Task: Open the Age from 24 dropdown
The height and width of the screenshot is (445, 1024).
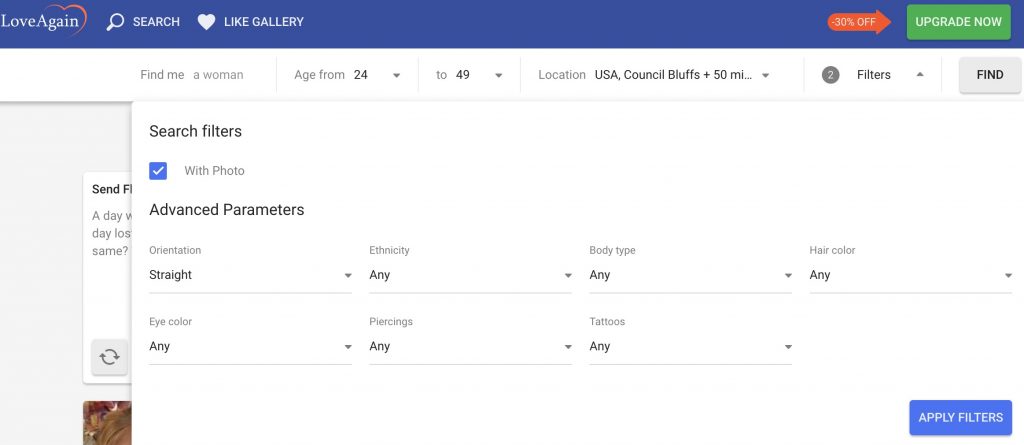Action: click(x=347, y=75)
